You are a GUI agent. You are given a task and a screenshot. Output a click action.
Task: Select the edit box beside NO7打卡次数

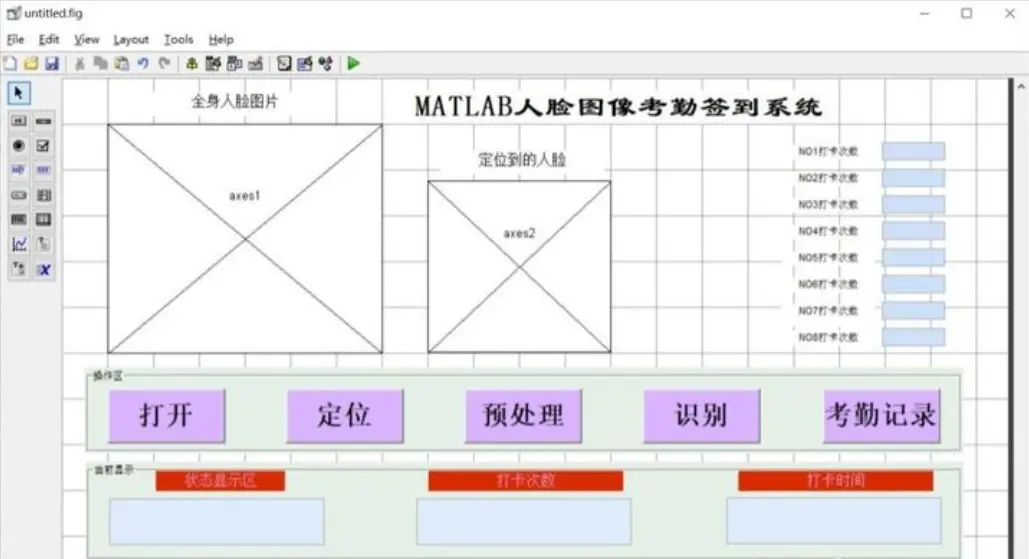(914, 310)
